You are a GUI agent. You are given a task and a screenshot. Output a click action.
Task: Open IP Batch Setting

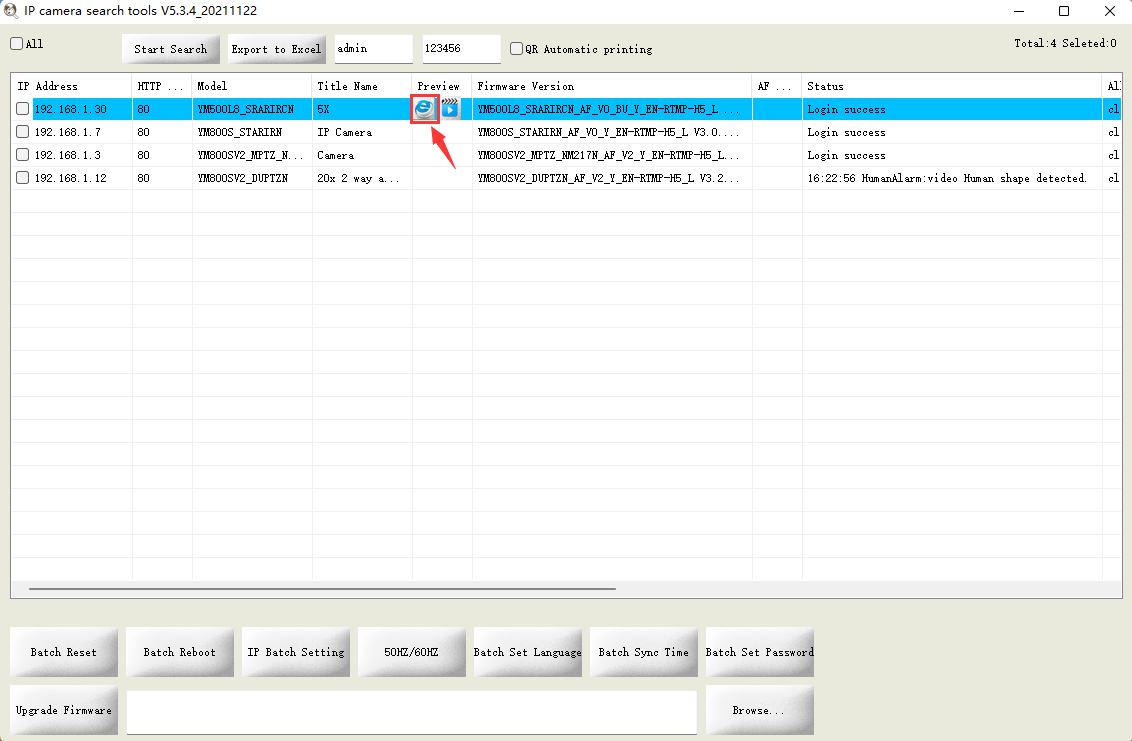coord(295,652)
